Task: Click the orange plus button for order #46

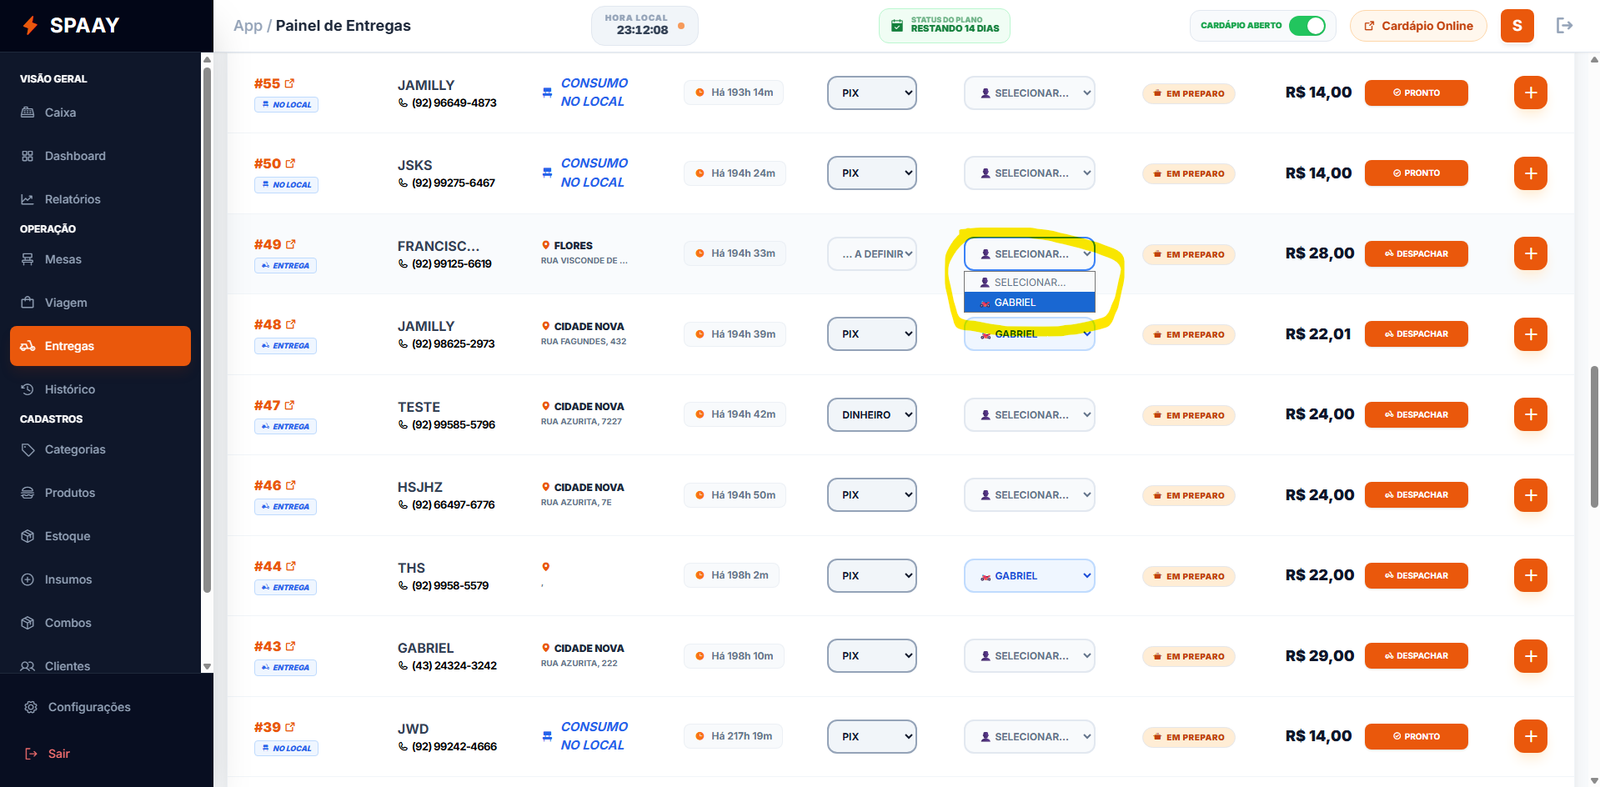Action: 1530,495
